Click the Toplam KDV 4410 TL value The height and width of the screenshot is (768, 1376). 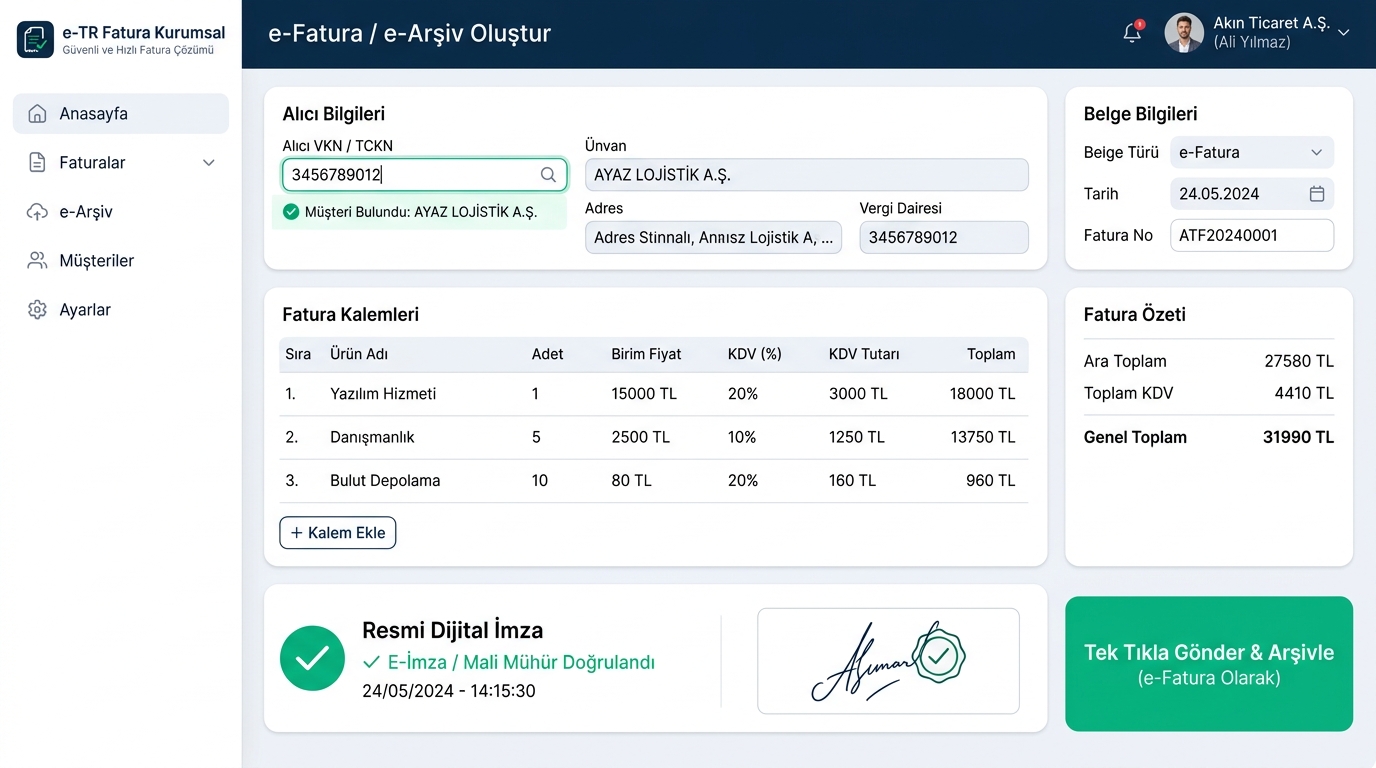pyautogui.click(x=1304, y=393)
